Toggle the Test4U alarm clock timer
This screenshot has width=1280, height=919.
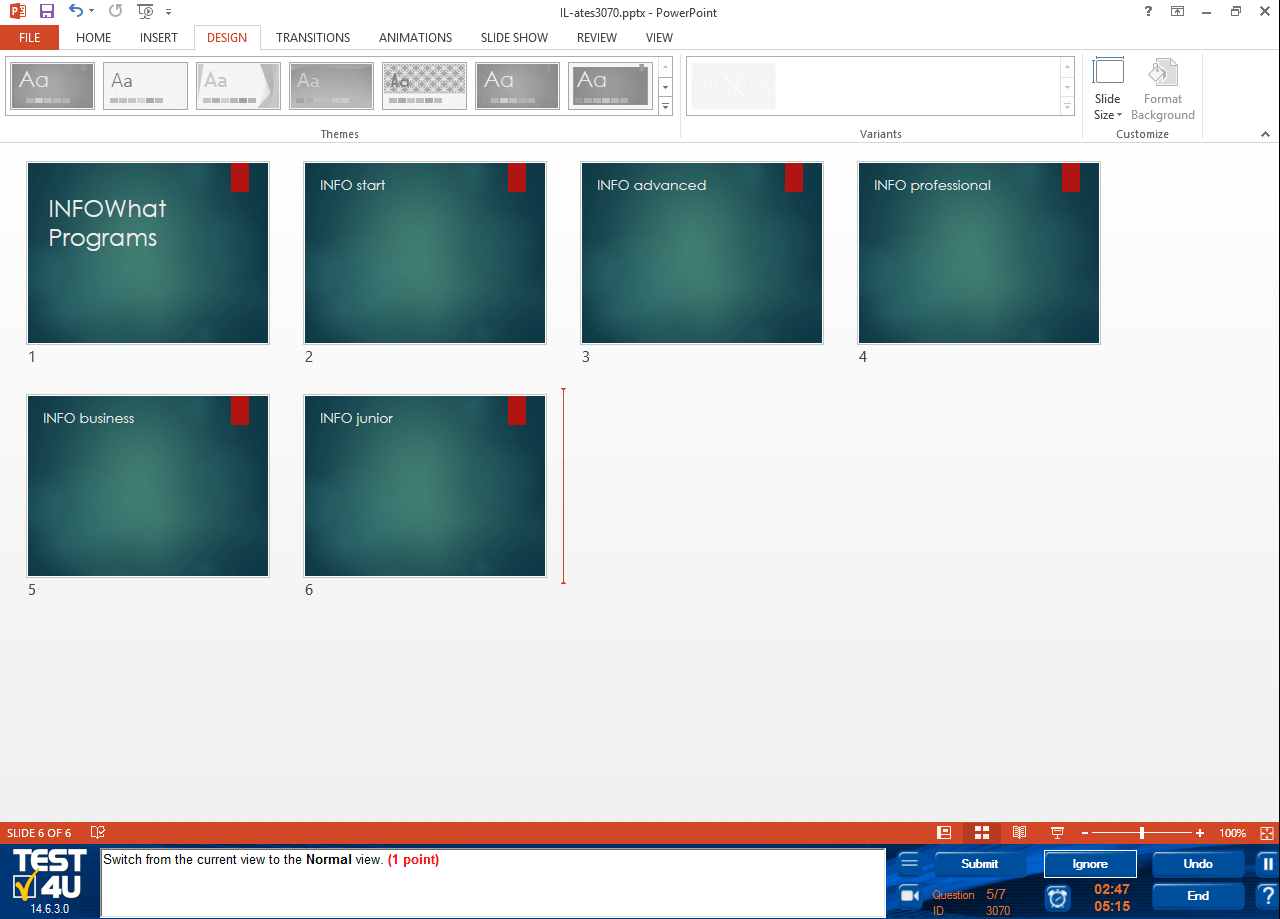(1057, 897)
